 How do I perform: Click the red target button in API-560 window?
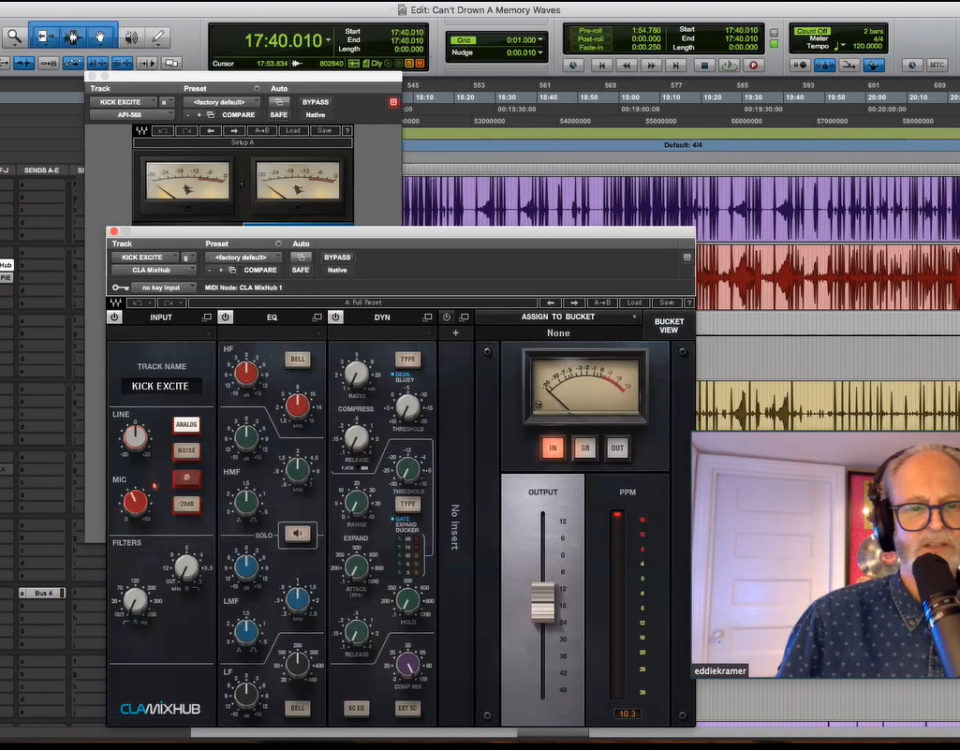tap(394, 102)
